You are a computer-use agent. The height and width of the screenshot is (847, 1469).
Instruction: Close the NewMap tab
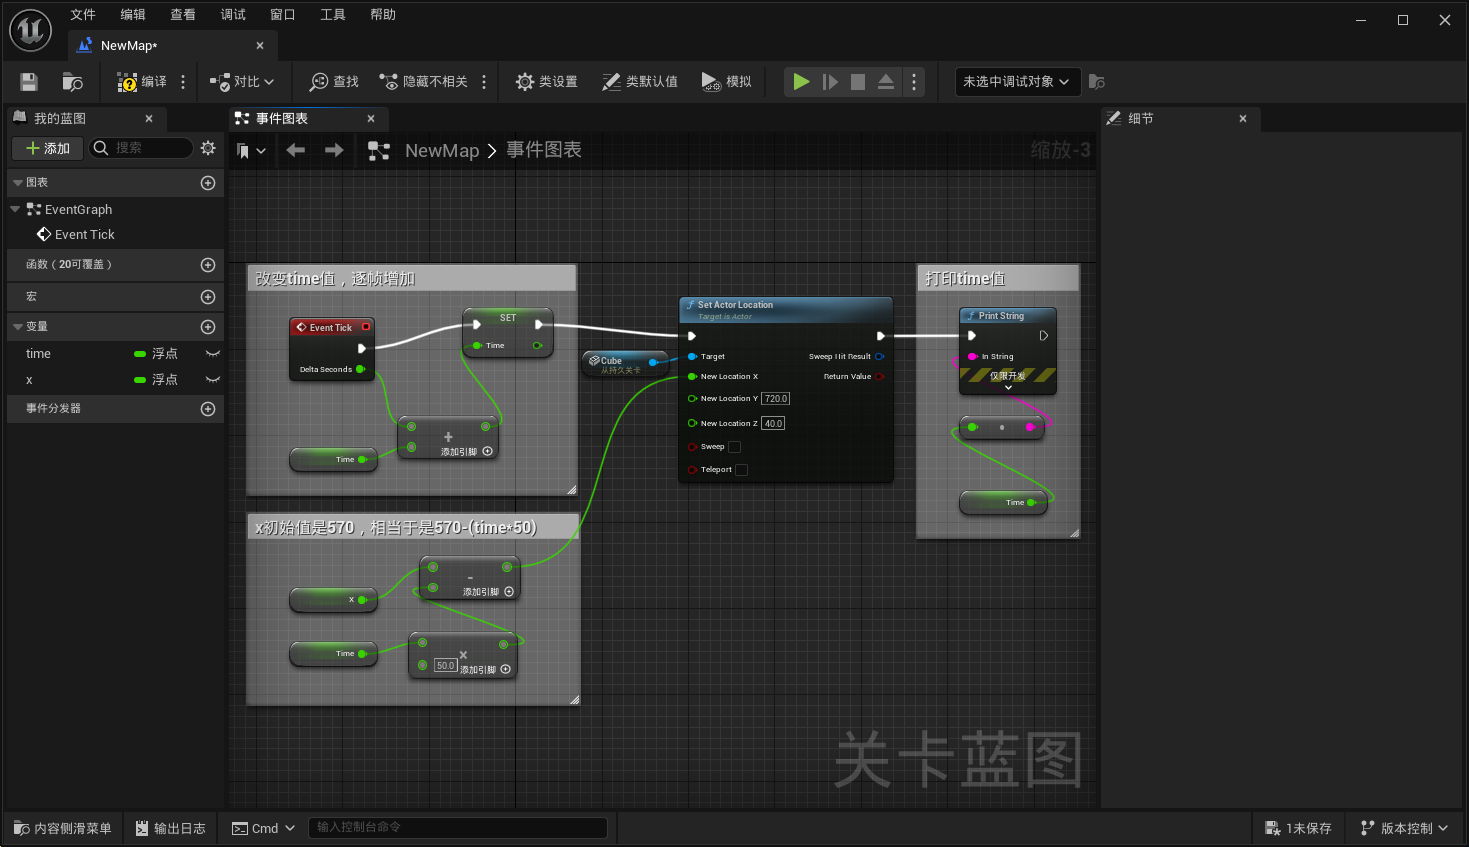click(260, 46)
